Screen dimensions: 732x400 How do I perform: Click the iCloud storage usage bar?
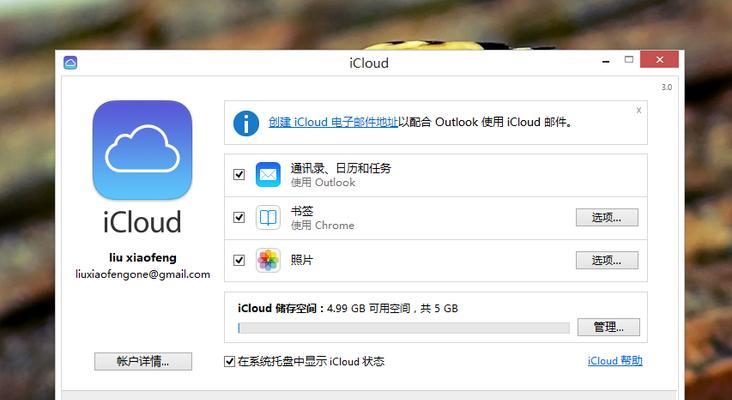403,328
